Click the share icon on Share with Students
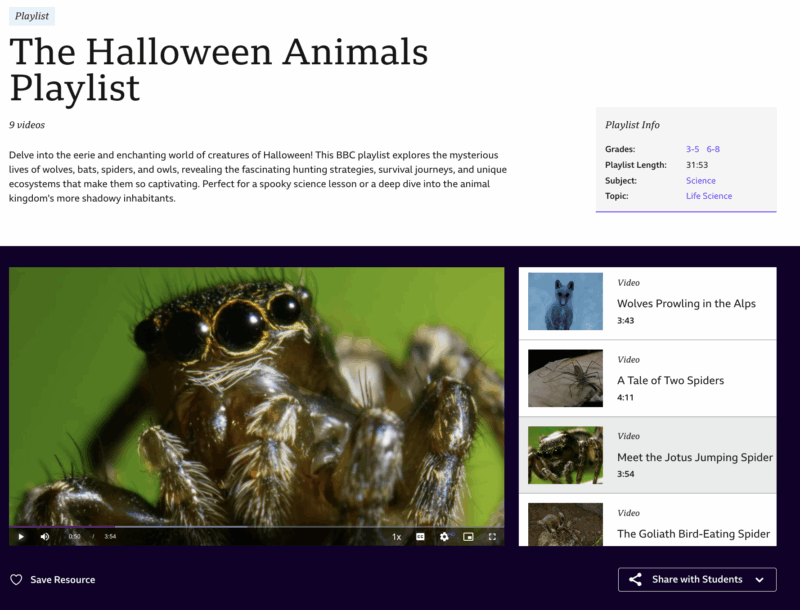800x610 pixels. coord(634,579)
